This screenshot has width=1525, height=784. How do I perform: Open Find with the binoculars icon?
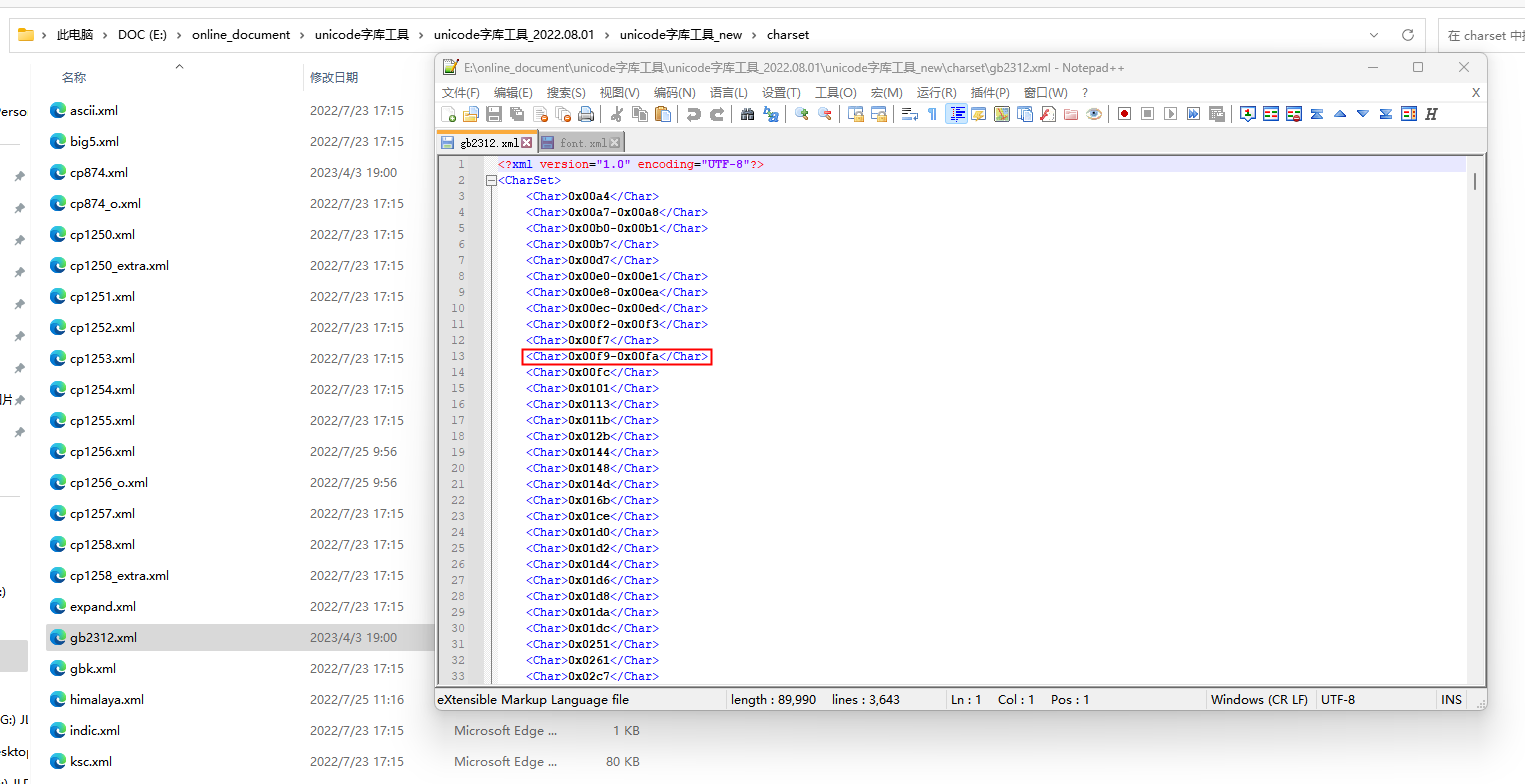[747, 114]
